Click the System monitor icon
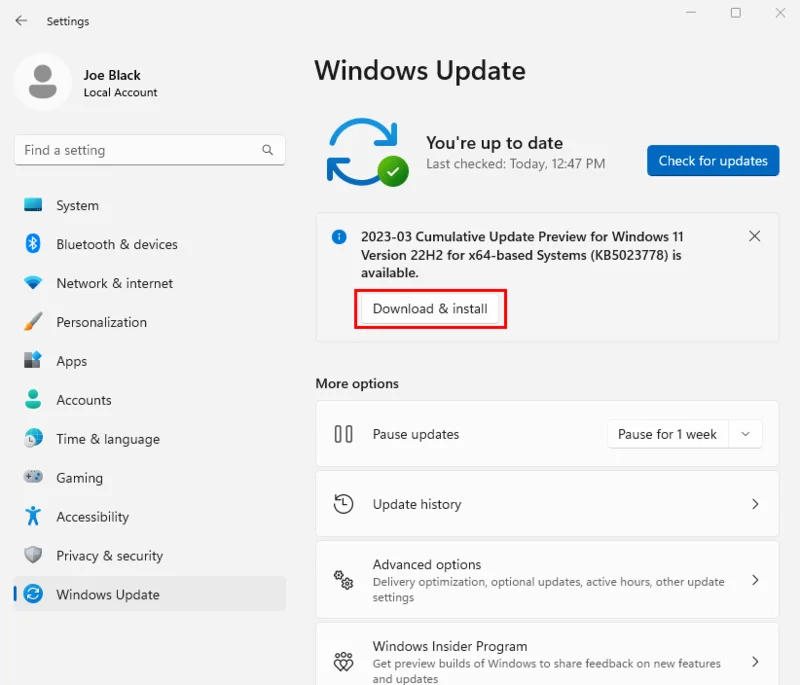 pos(33,205)
